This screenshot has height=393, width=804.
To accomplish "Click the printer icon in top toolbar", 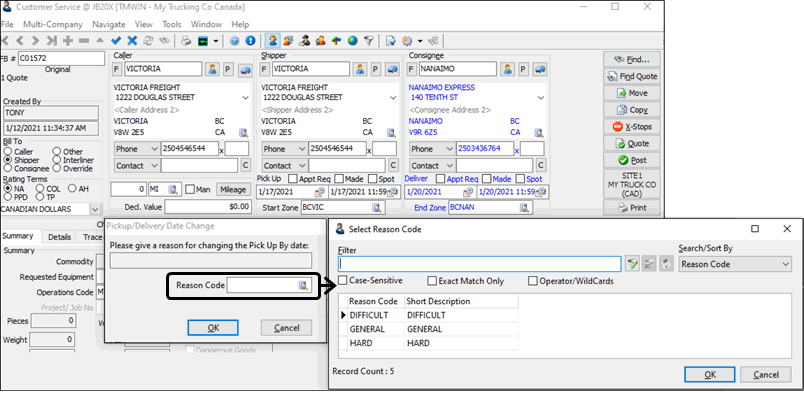I will coord(187,41).
